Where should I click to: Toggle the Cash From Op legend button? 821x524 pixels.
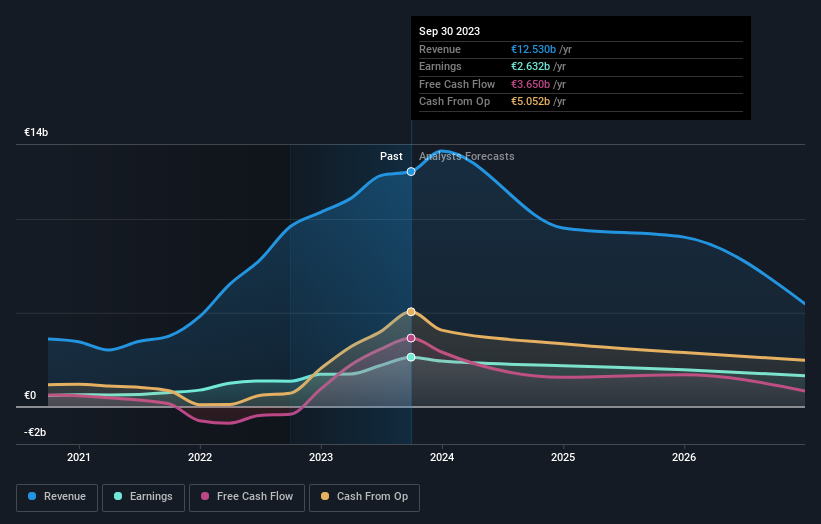click(364, 497)
